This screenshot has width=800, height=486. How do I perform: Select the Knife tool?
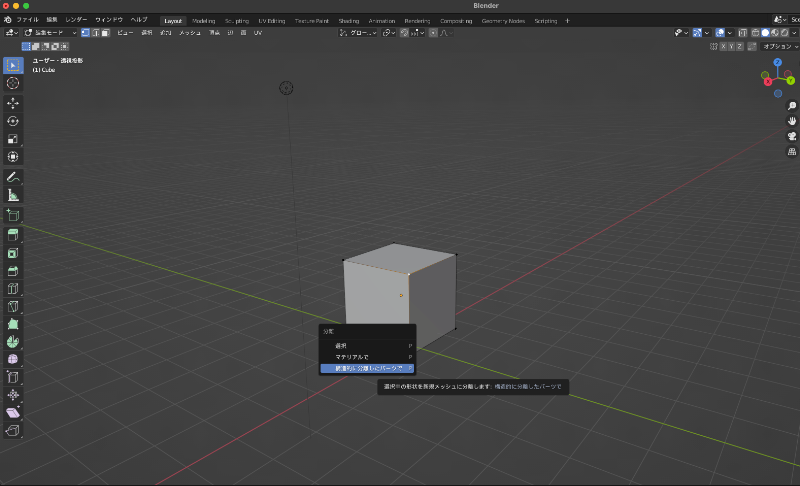(13, 306)
